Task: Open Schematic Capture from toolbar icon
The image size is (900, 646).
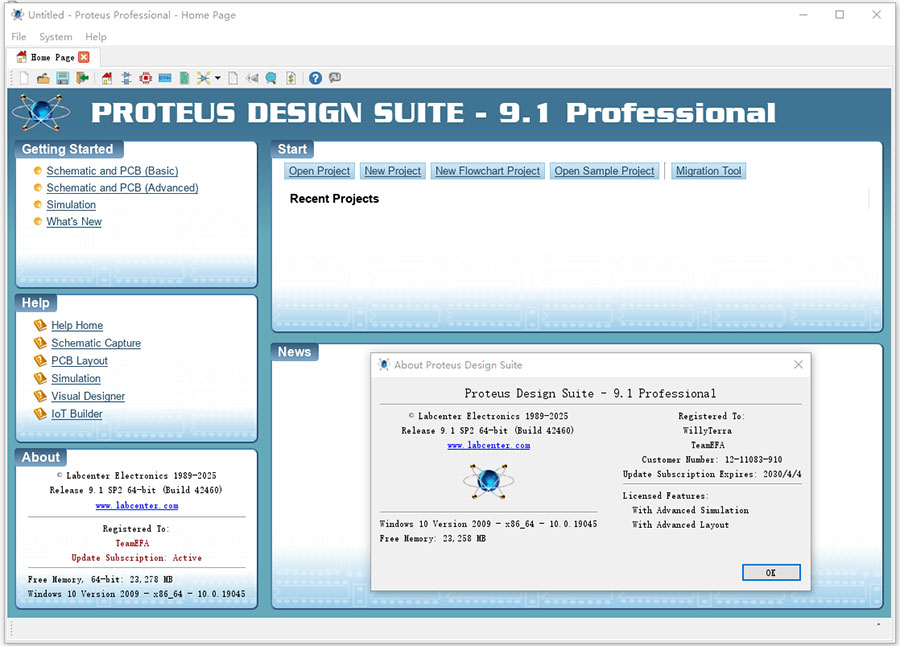Action: [126, 78]
